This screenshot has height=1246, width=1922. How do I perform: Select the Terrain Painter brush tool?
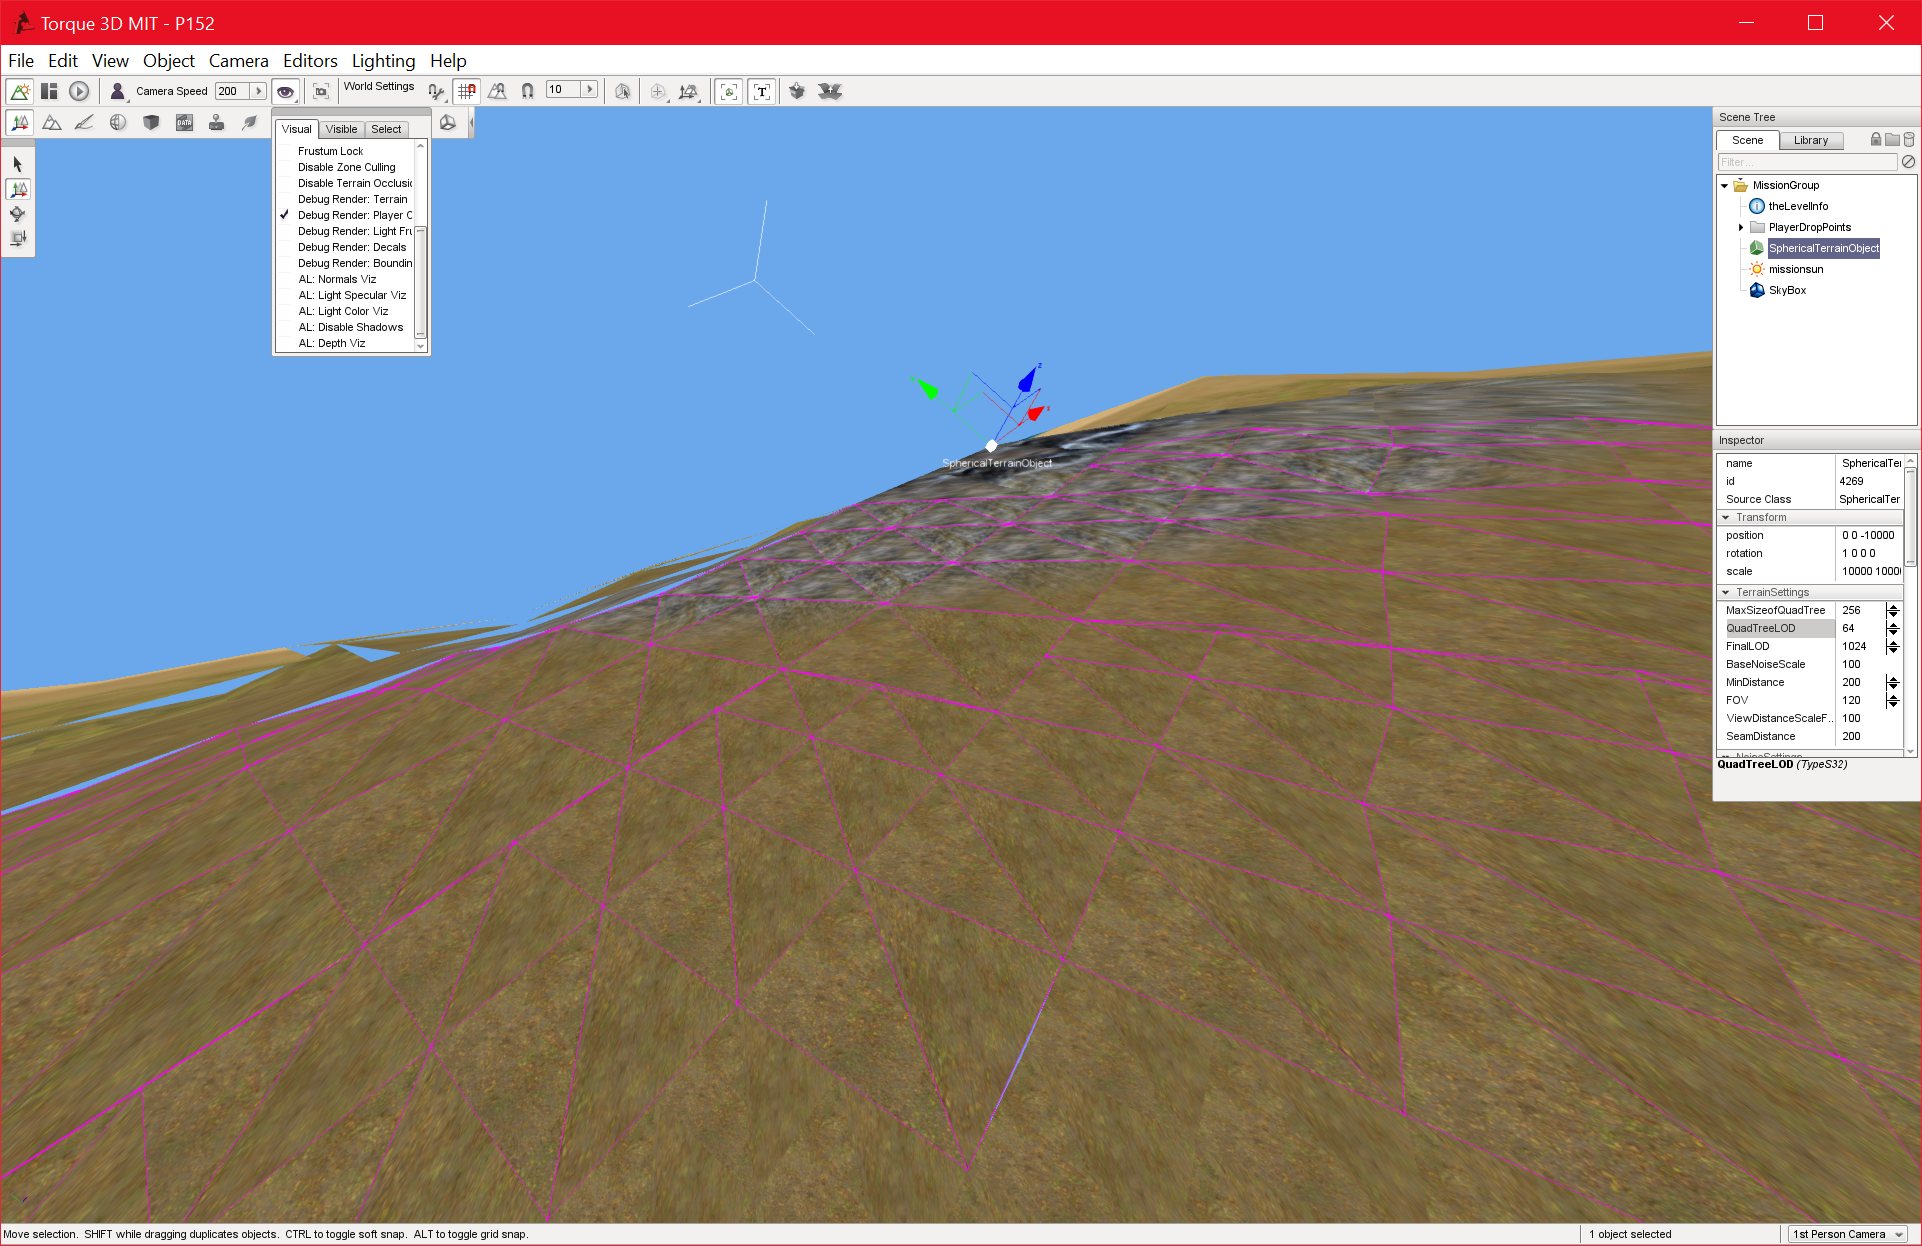[x=85, y=123]
